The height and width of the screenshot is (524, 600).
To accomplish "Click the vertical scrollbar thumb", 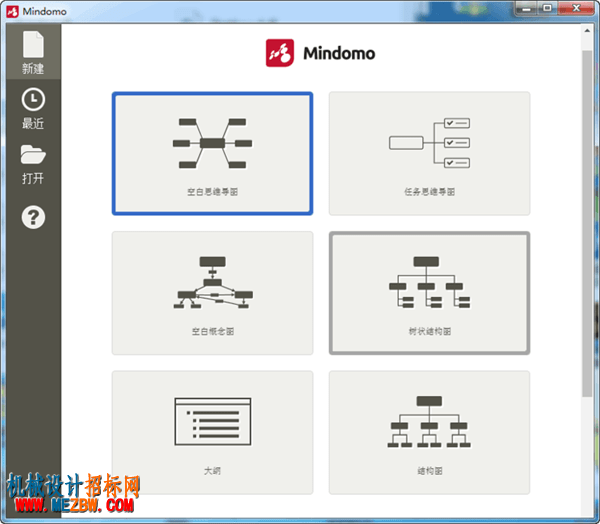I will (x=587, y=224).
